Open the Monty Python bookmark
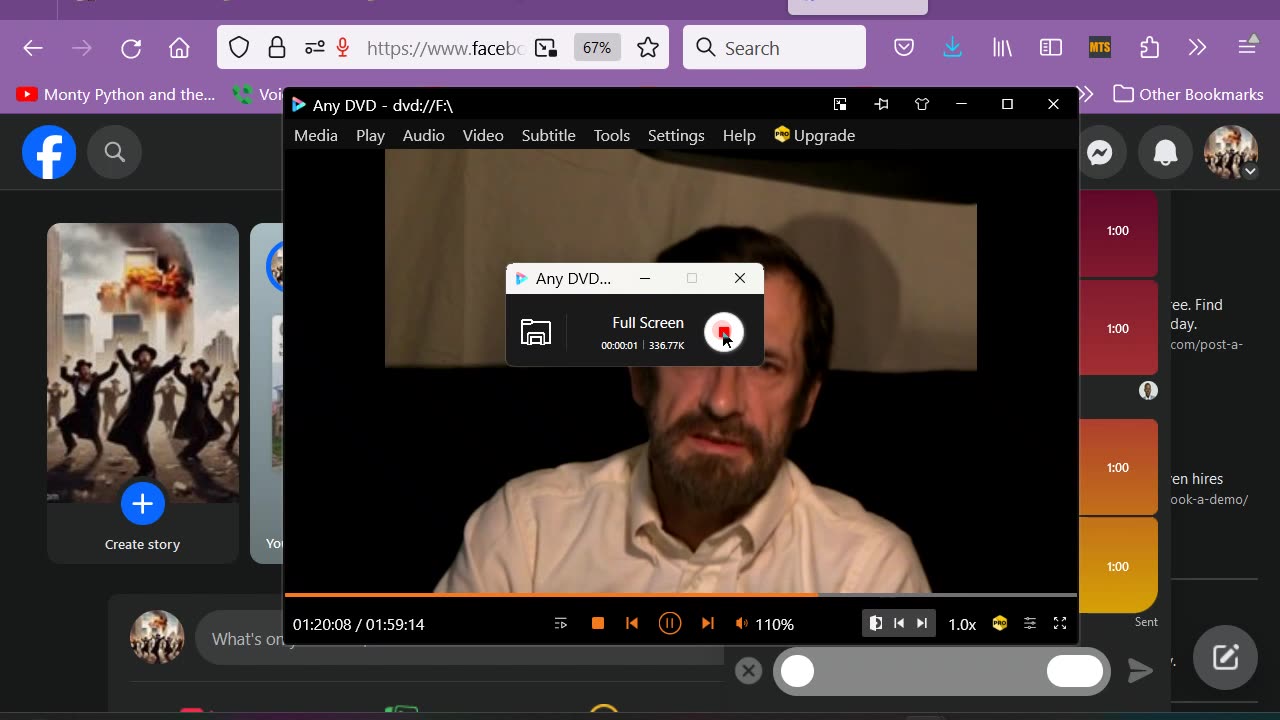Screen dimensions: 1280x720 click(x=116, y=94)
